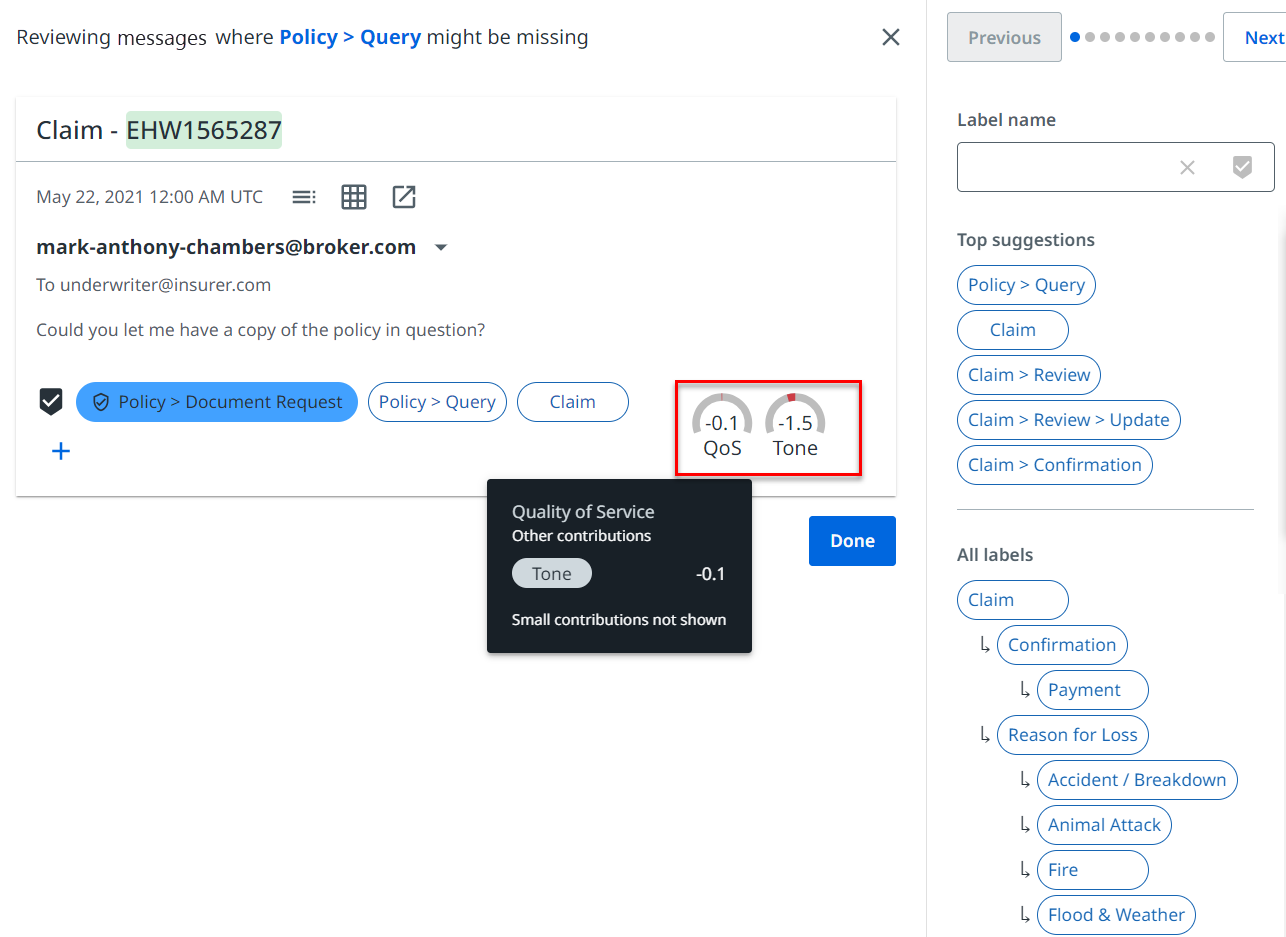Choose Claim > Review suggestion
Viewport: 1286px width, 937px height.
point(1028,375)
